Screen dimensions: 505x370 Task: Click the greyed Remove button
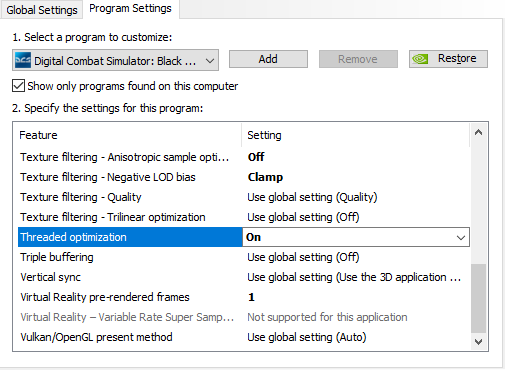[x=358, y=59]
